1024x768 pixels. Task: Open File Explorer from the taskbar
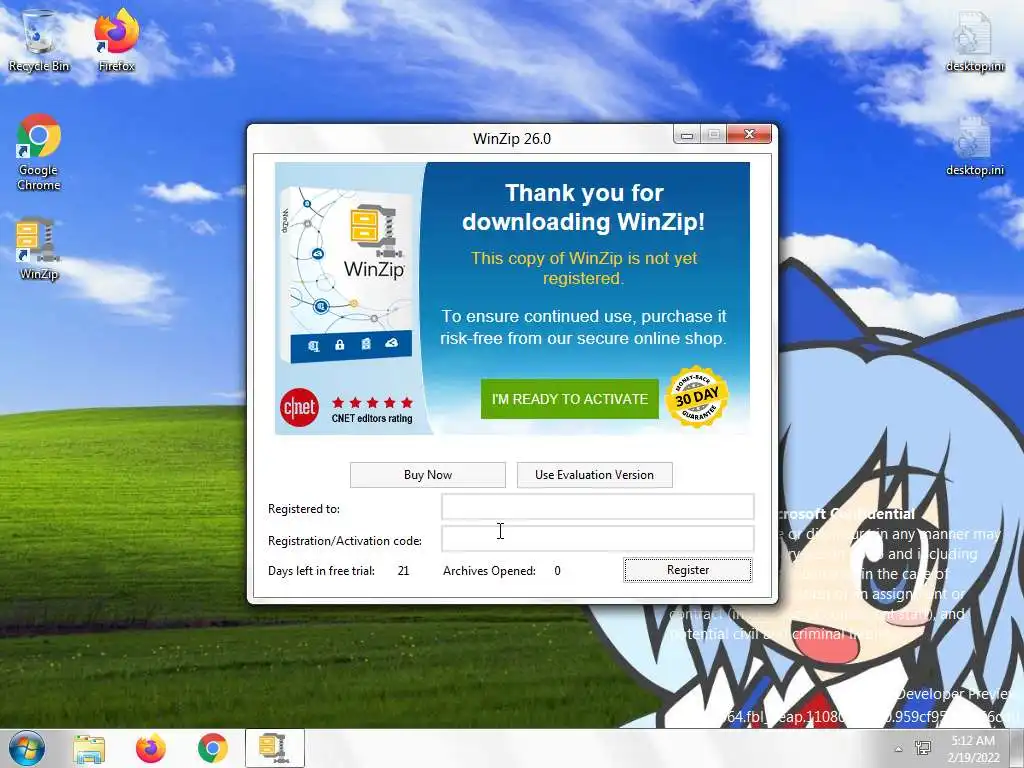pyautogui.click(x=89, y=749)
